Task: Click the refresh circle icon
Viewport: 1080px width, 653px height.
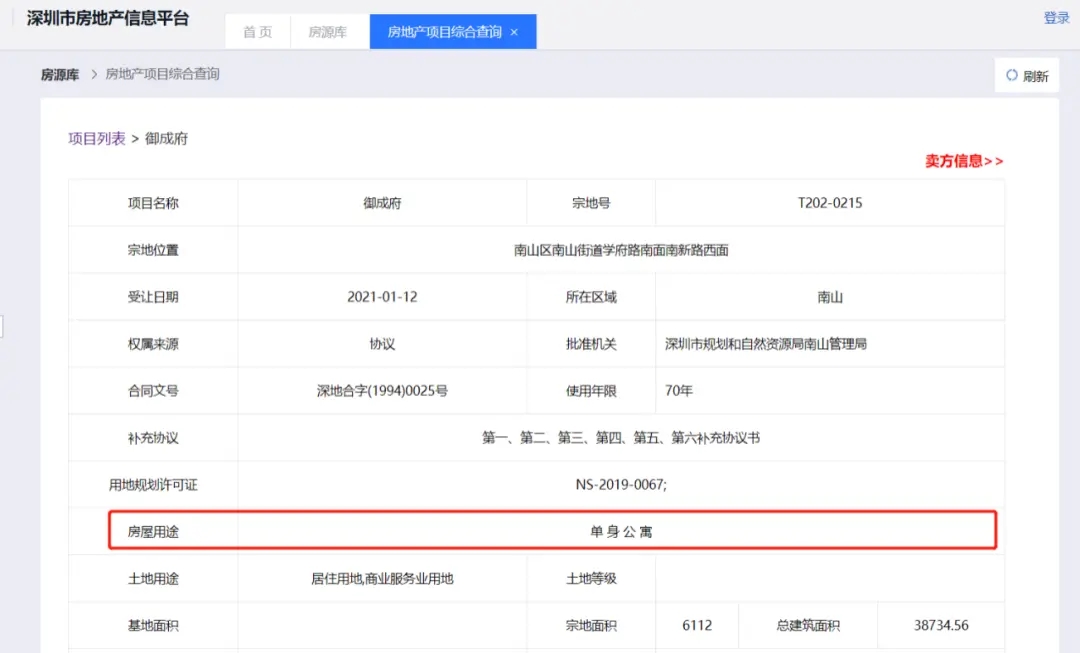Action: [1012, 75]
